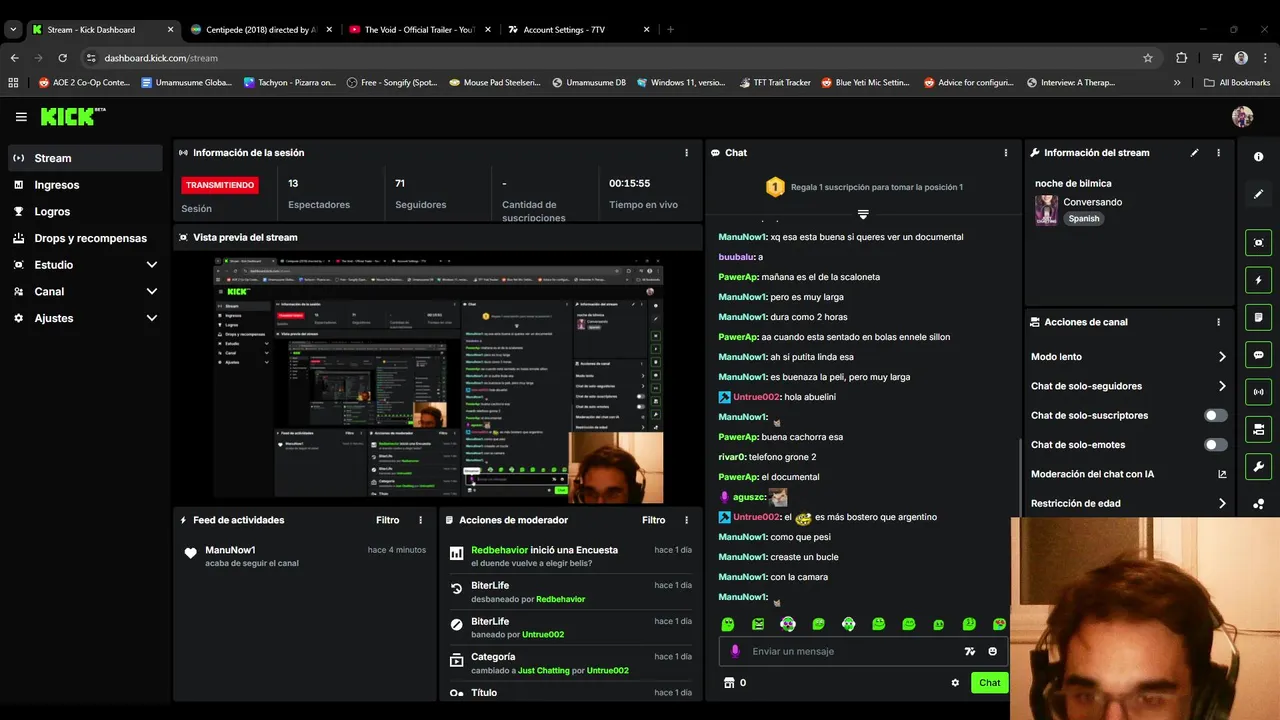Click the browser address bar URL
1280x720 pixels.
(x=161, y=58)
